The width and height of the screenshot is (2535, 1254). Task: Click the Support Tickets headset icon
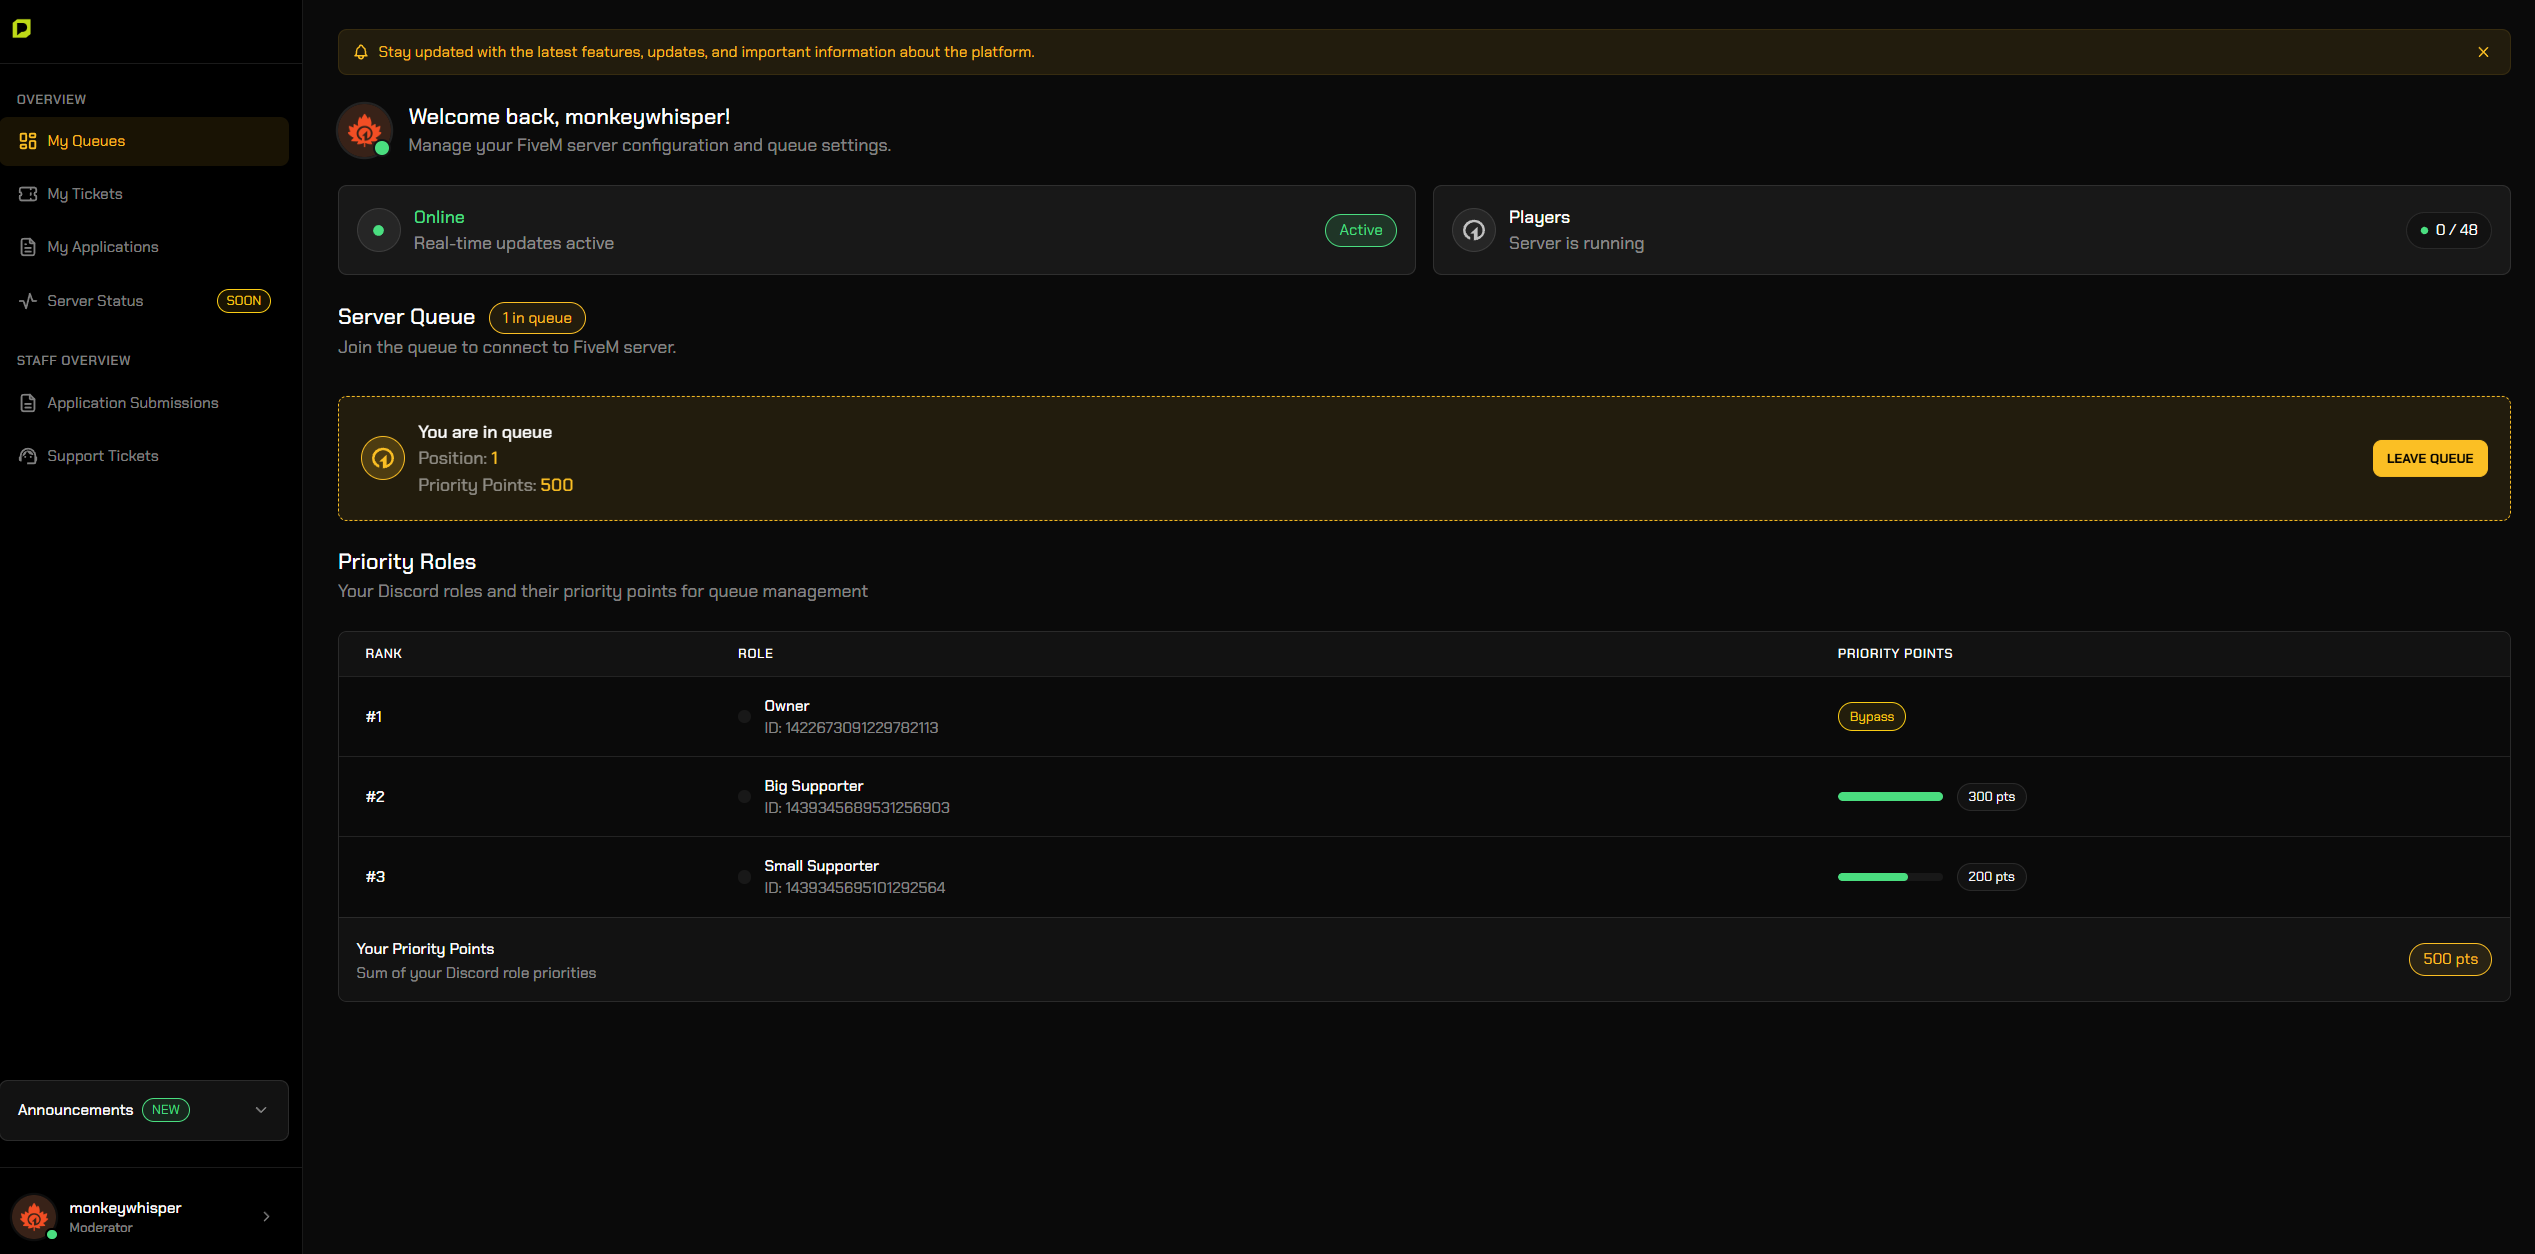[28, 456]
